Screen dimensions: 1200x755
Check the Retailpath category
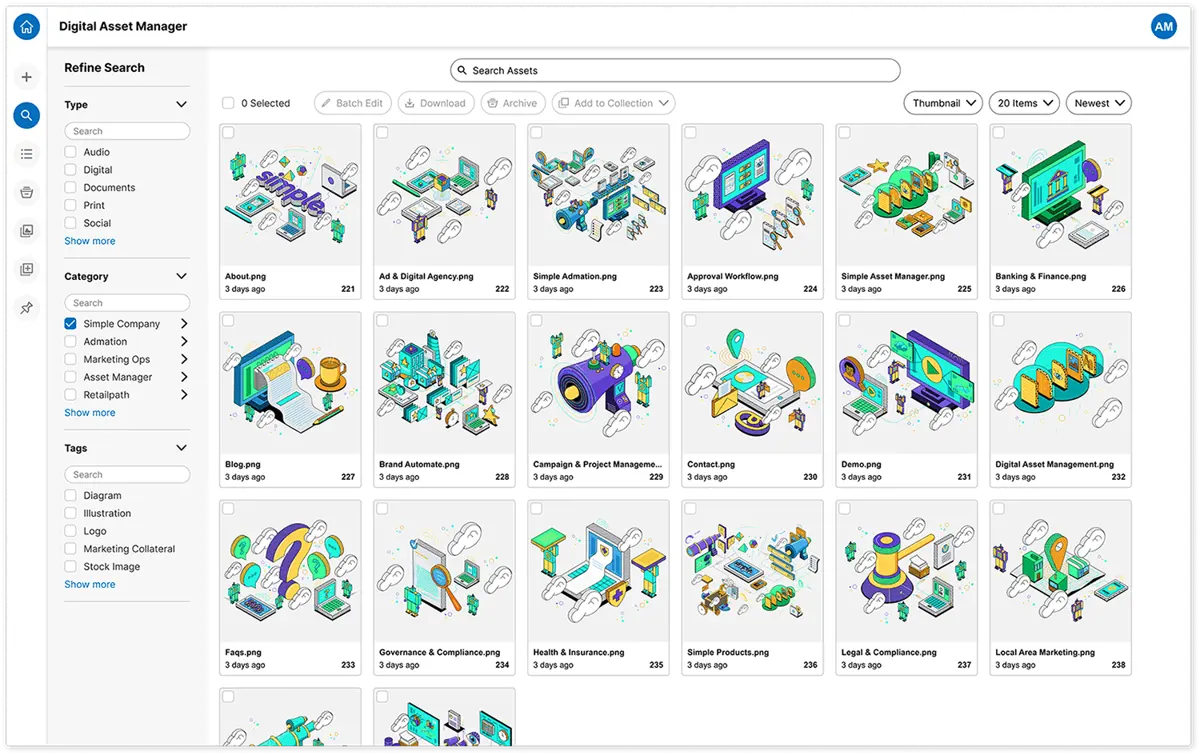click(x=71, y=395)
